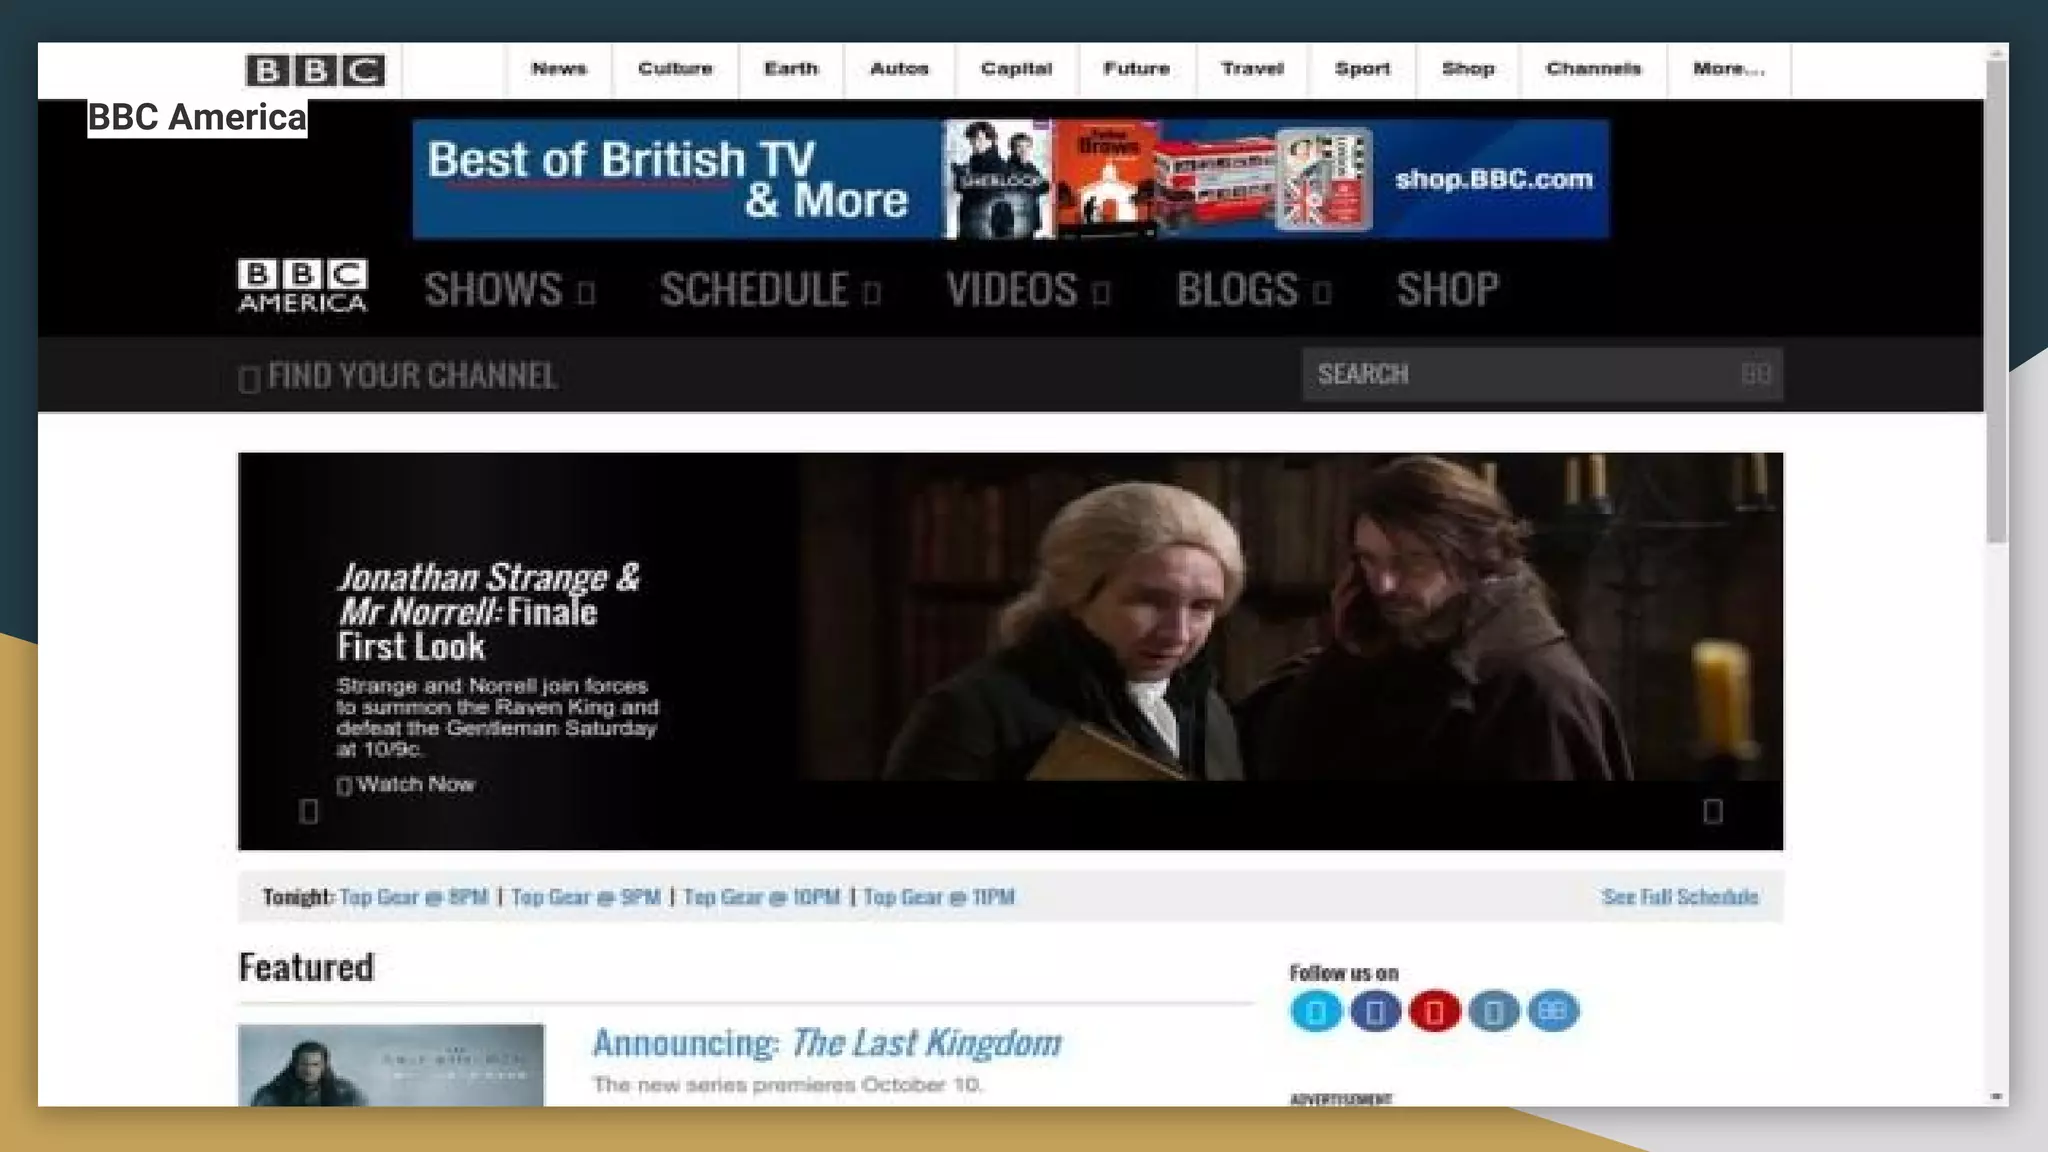Open the VIDEOS menu
Image resolution: width=2048 pixels, height=1152 pixels.
pos(1012,290)
